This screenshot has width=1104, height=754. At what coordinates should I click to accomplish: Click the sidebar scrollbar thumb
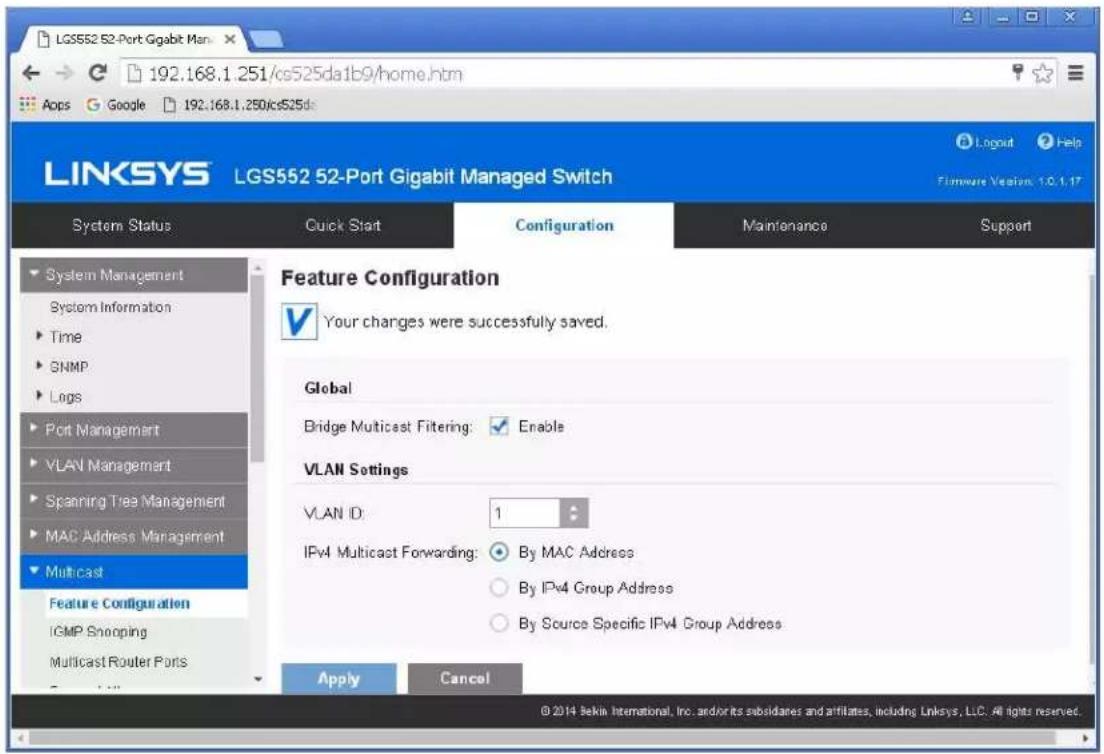(x=258, y=369)
